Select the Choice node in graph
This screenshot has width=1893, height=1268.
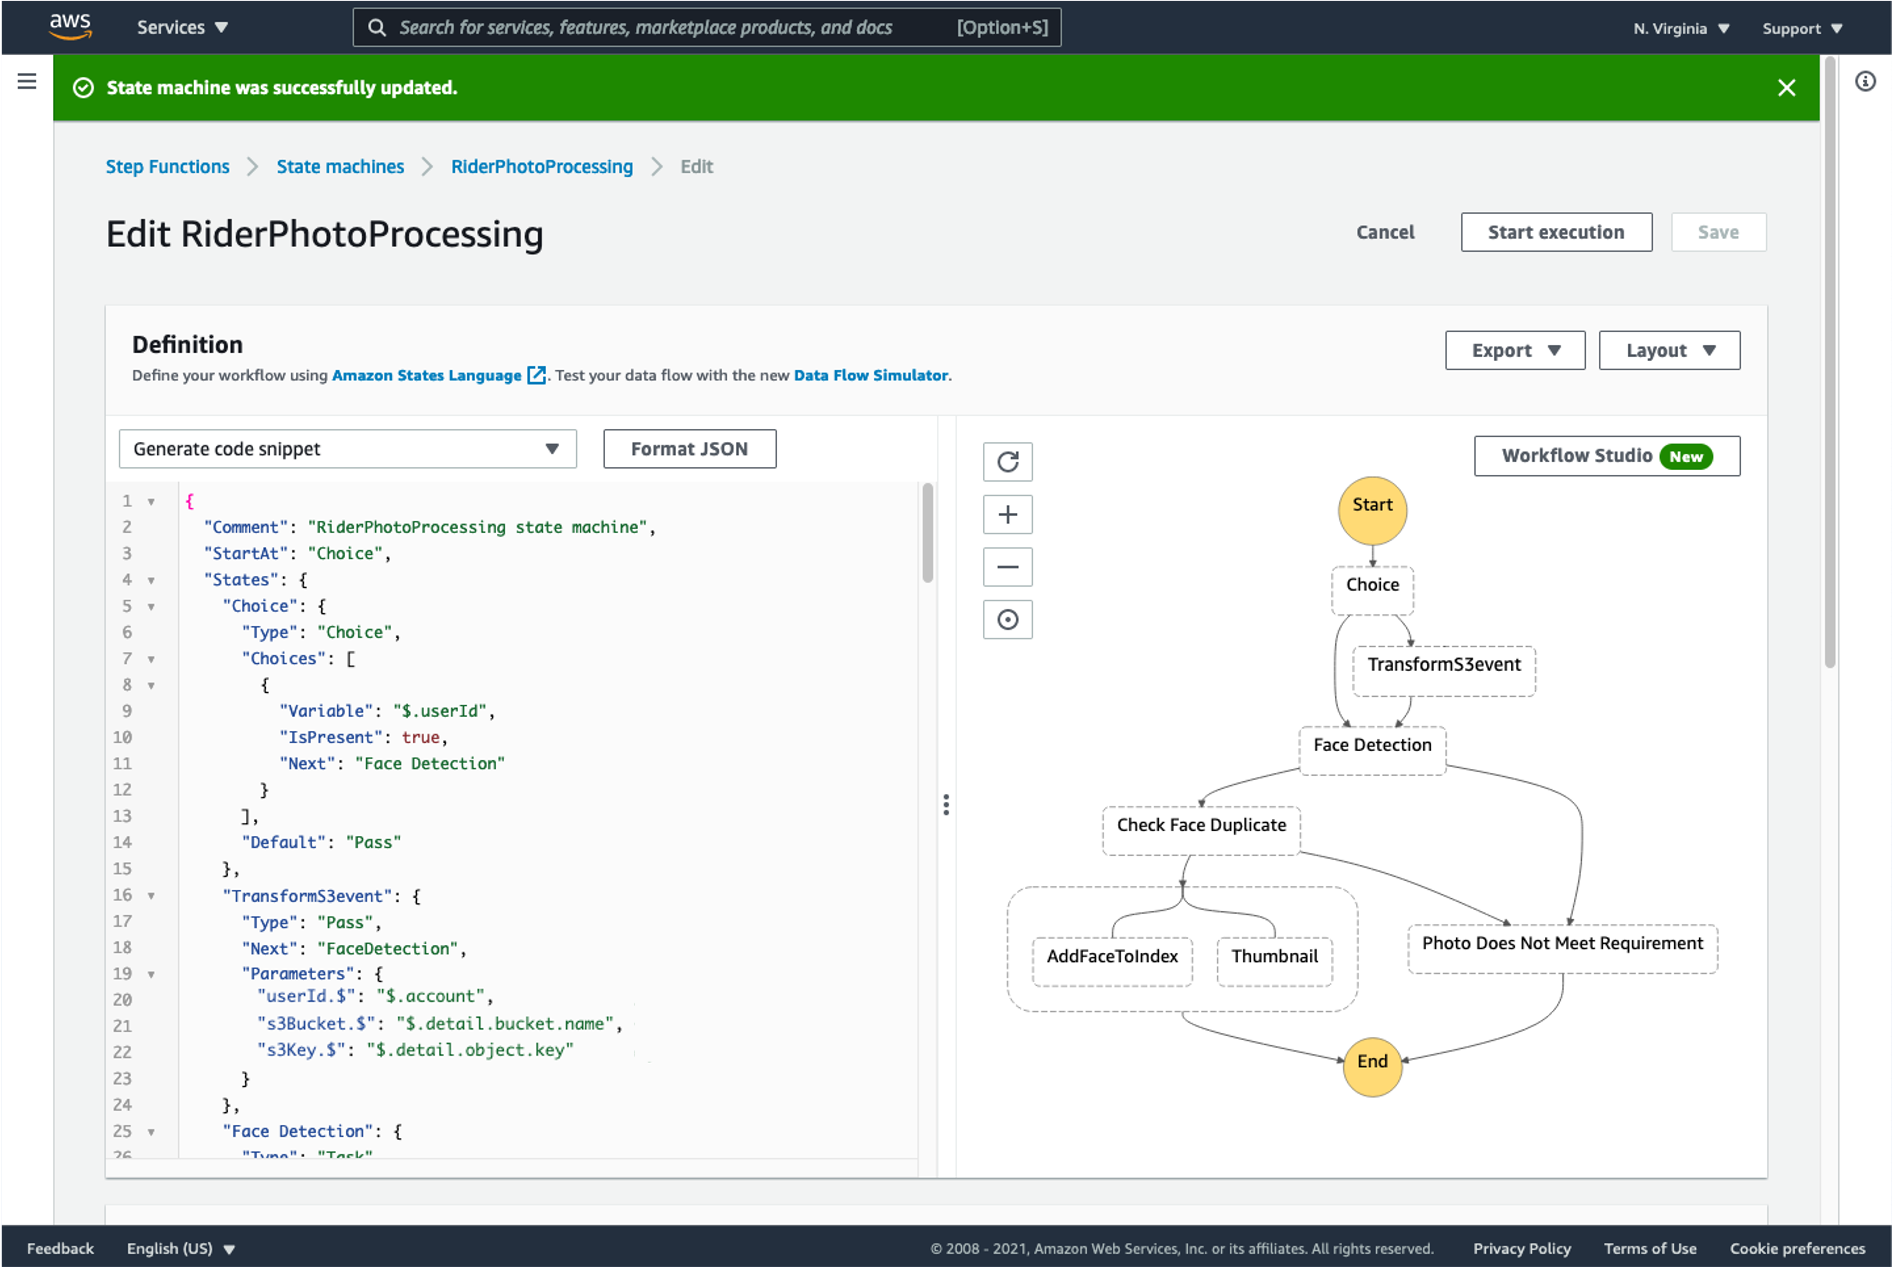coord(1372,590)
